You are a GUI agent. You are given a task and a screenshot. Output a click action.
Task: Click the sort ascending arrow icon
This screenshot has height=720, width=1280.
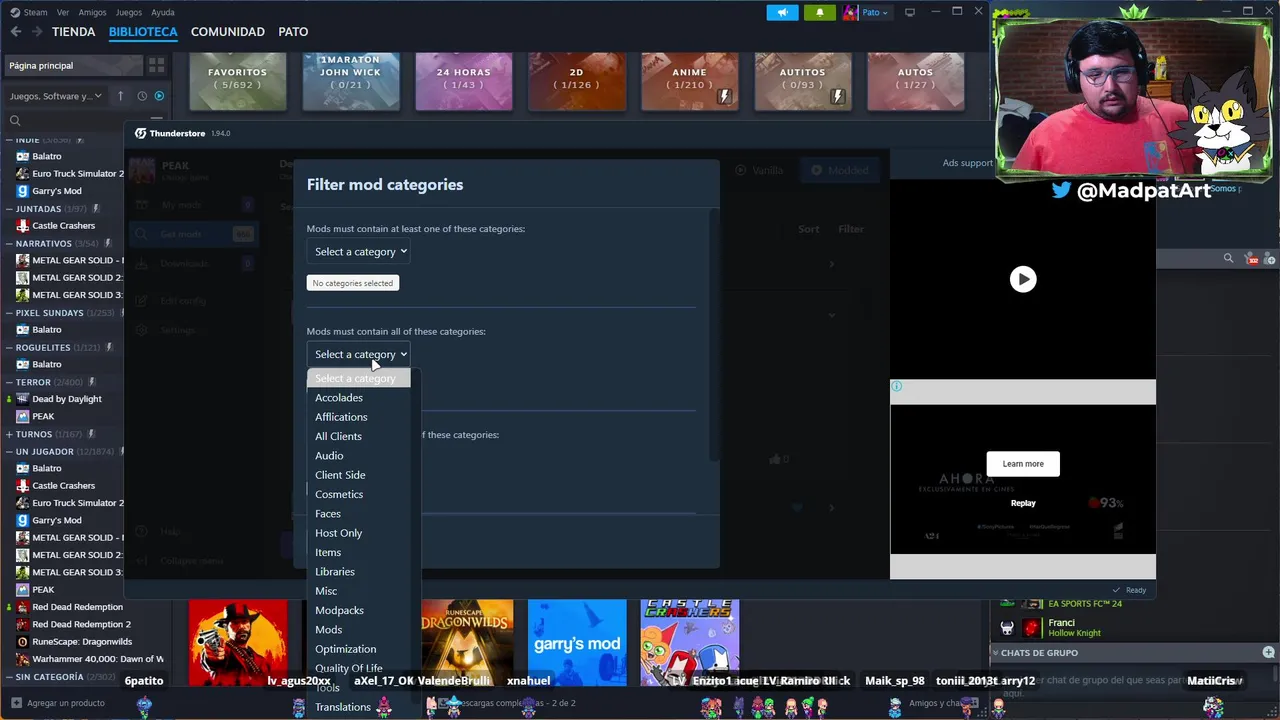(120, 96)
